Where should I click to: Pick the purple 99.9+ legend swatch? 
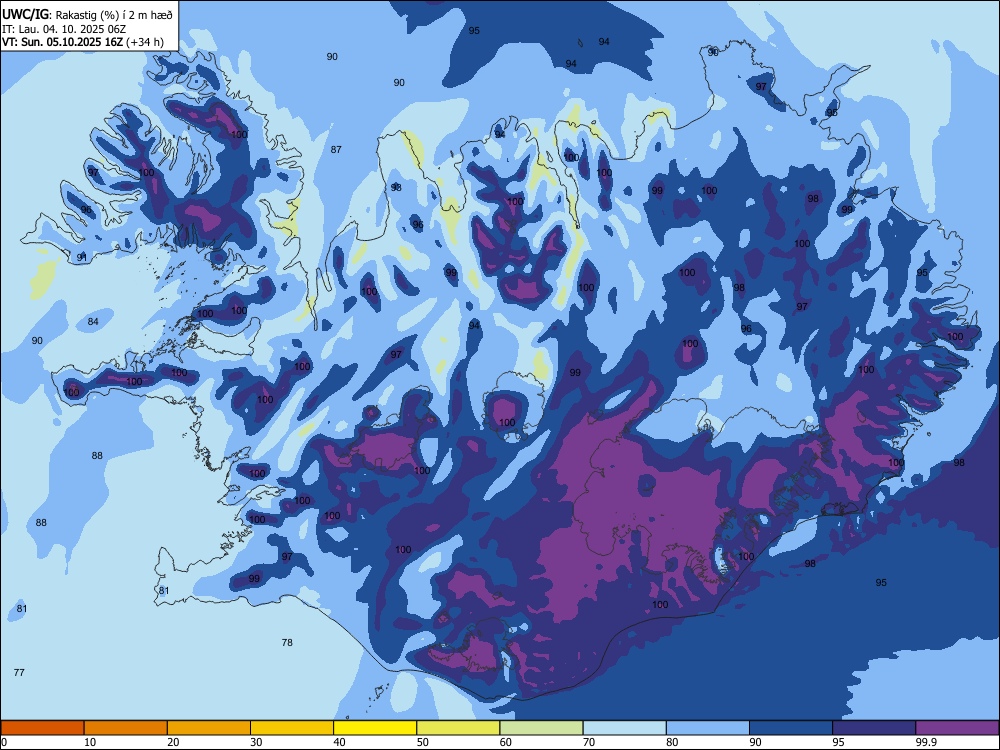coord(957,728)
